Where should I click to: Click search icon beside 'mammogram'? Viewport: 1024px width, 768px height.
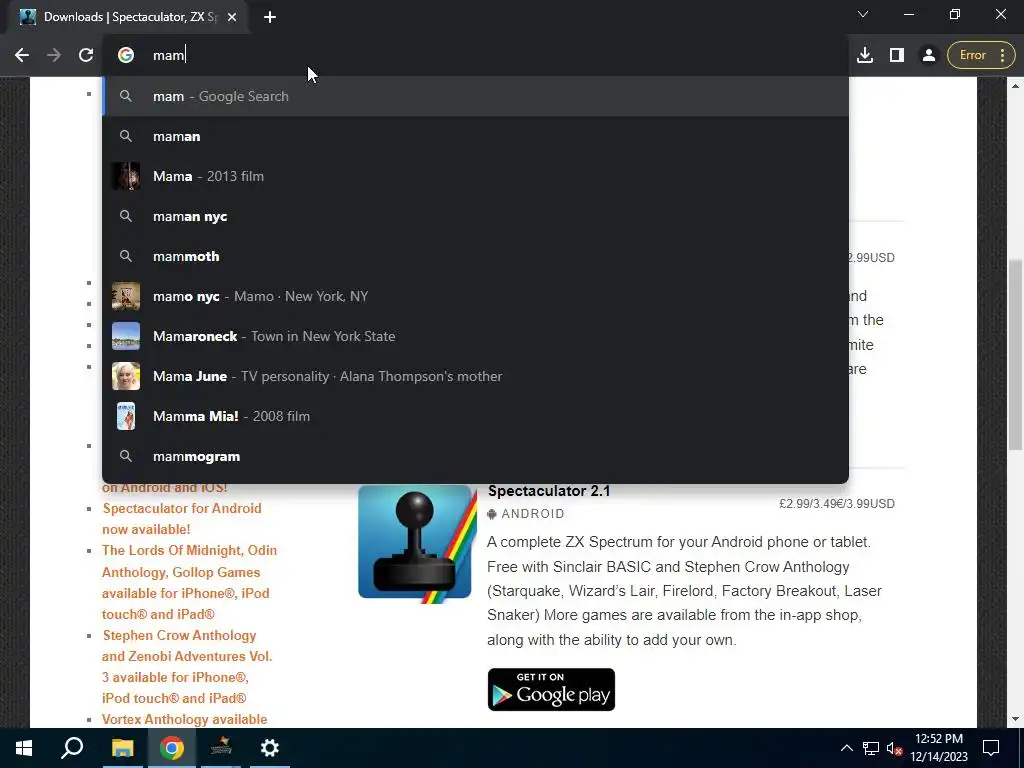point(126,456)
